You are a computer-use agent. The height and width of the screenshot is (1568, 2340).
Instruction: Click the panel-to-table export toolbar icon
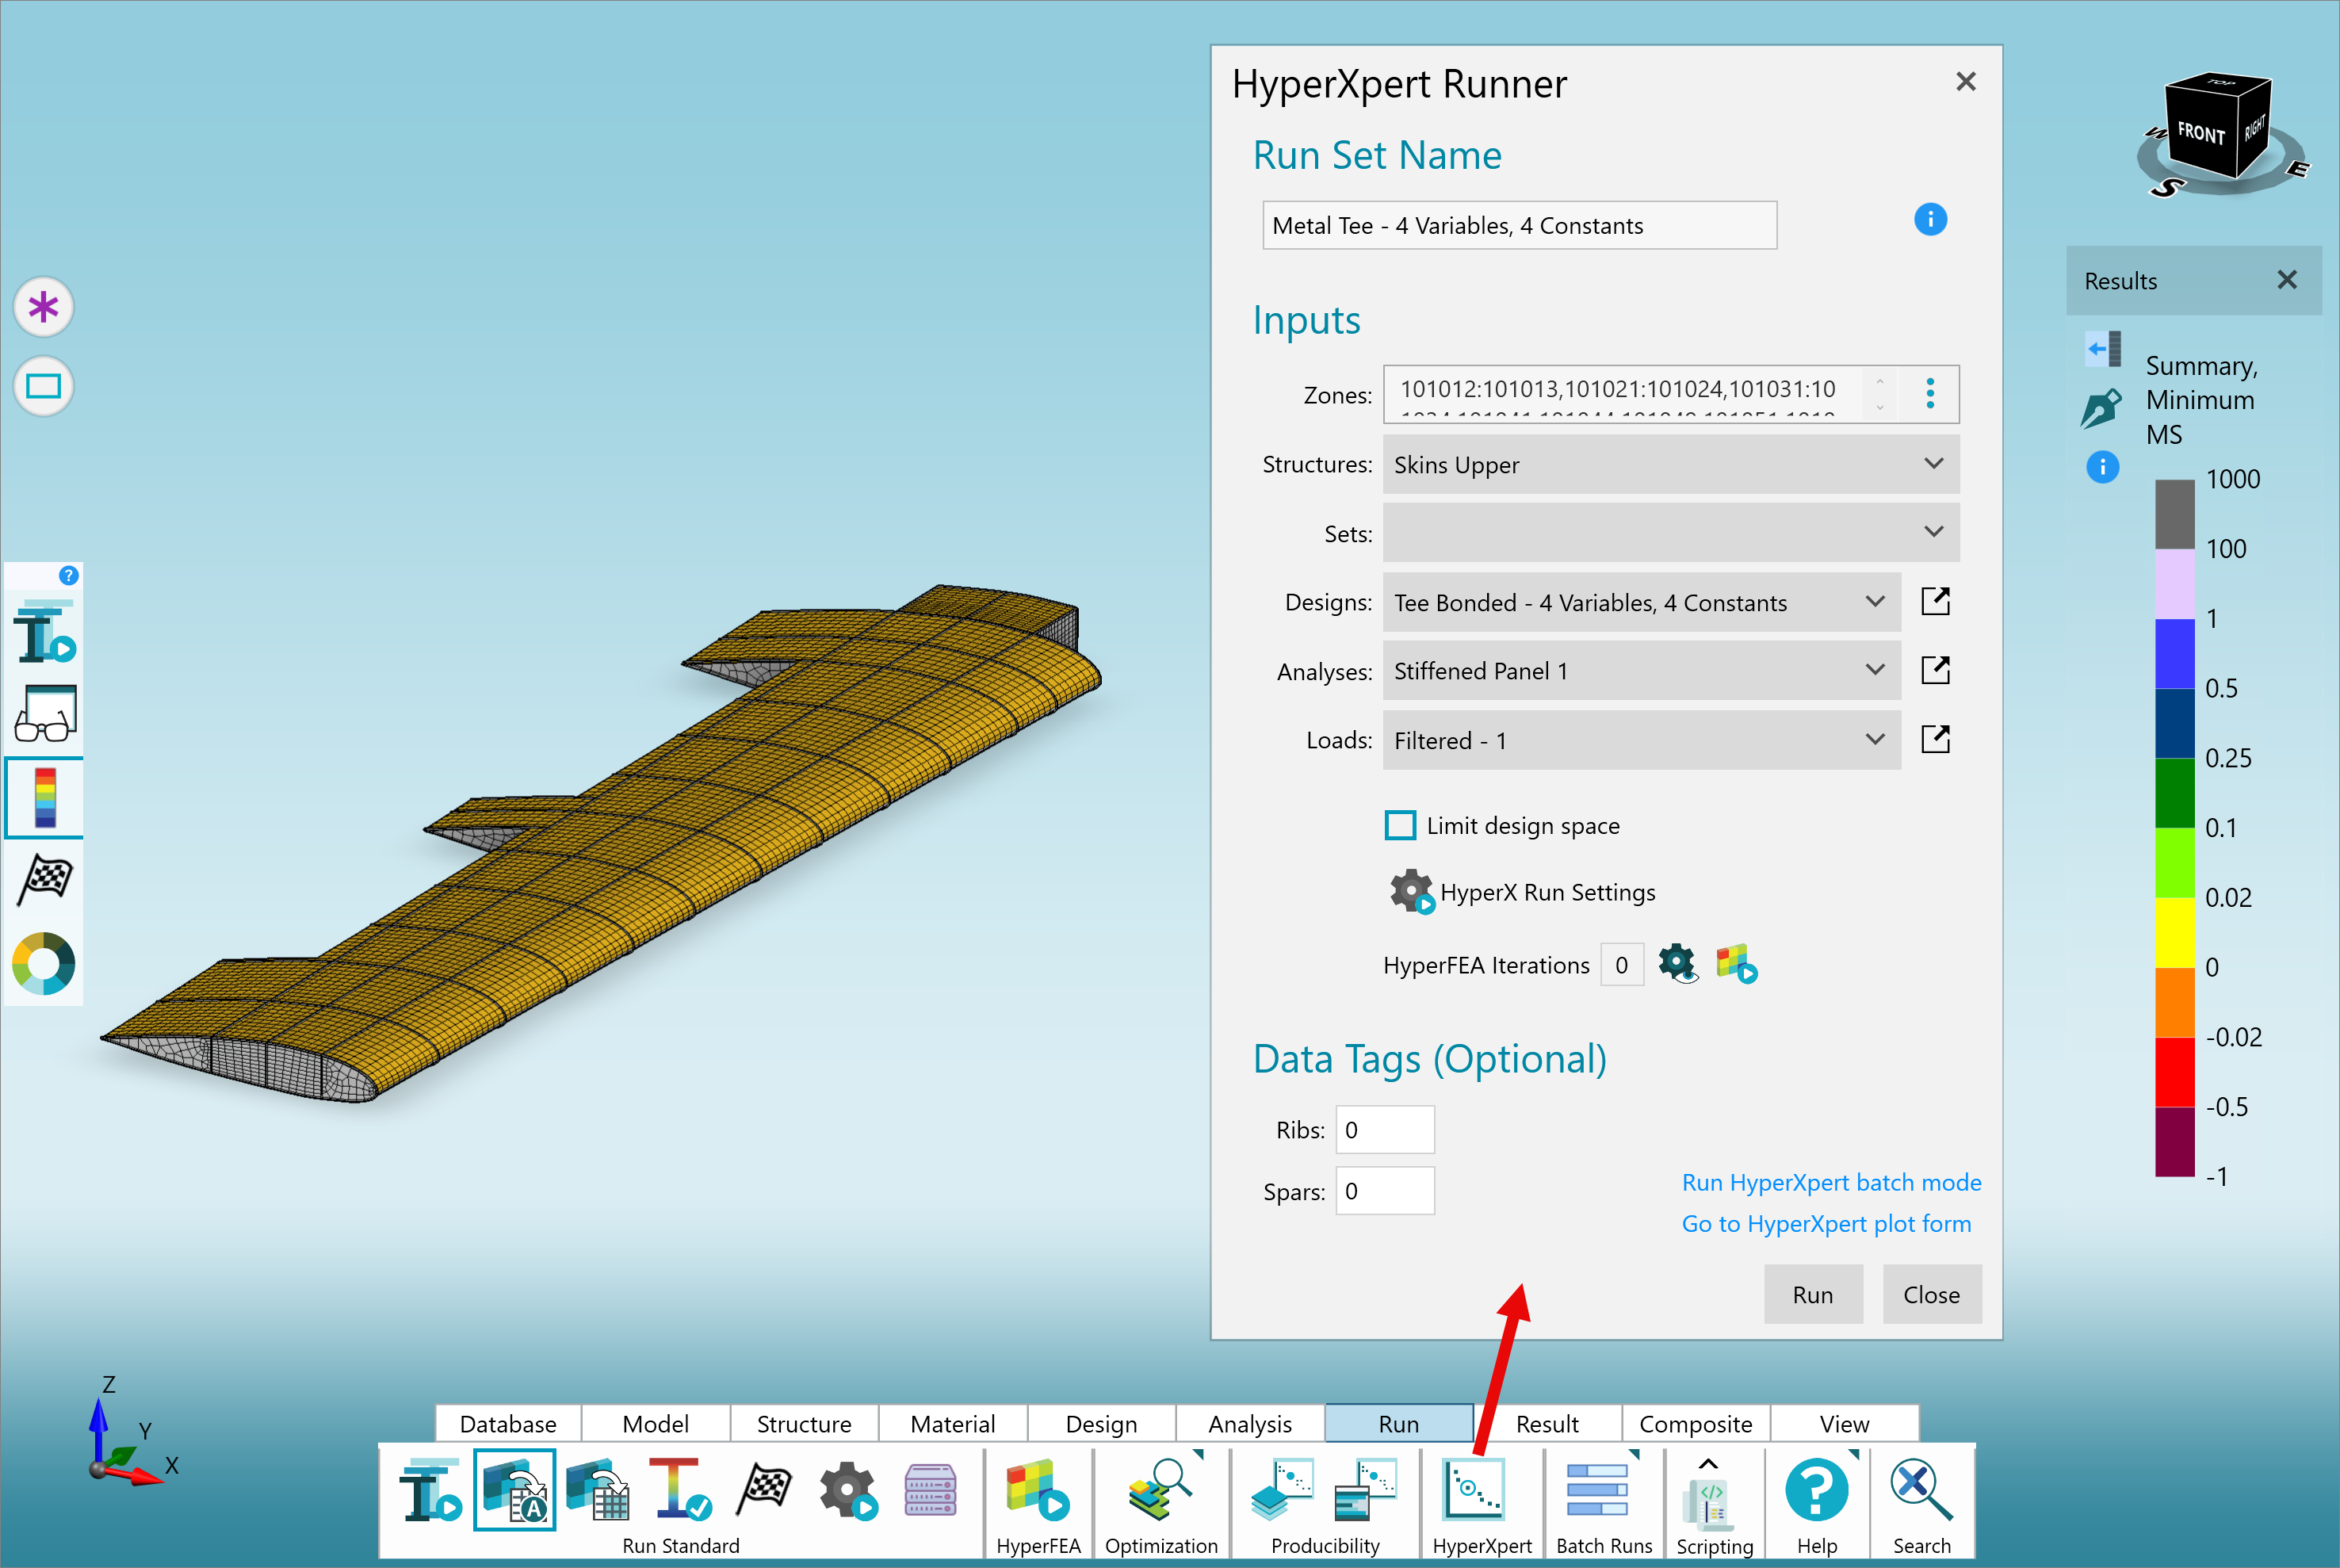pos(598,1490)
